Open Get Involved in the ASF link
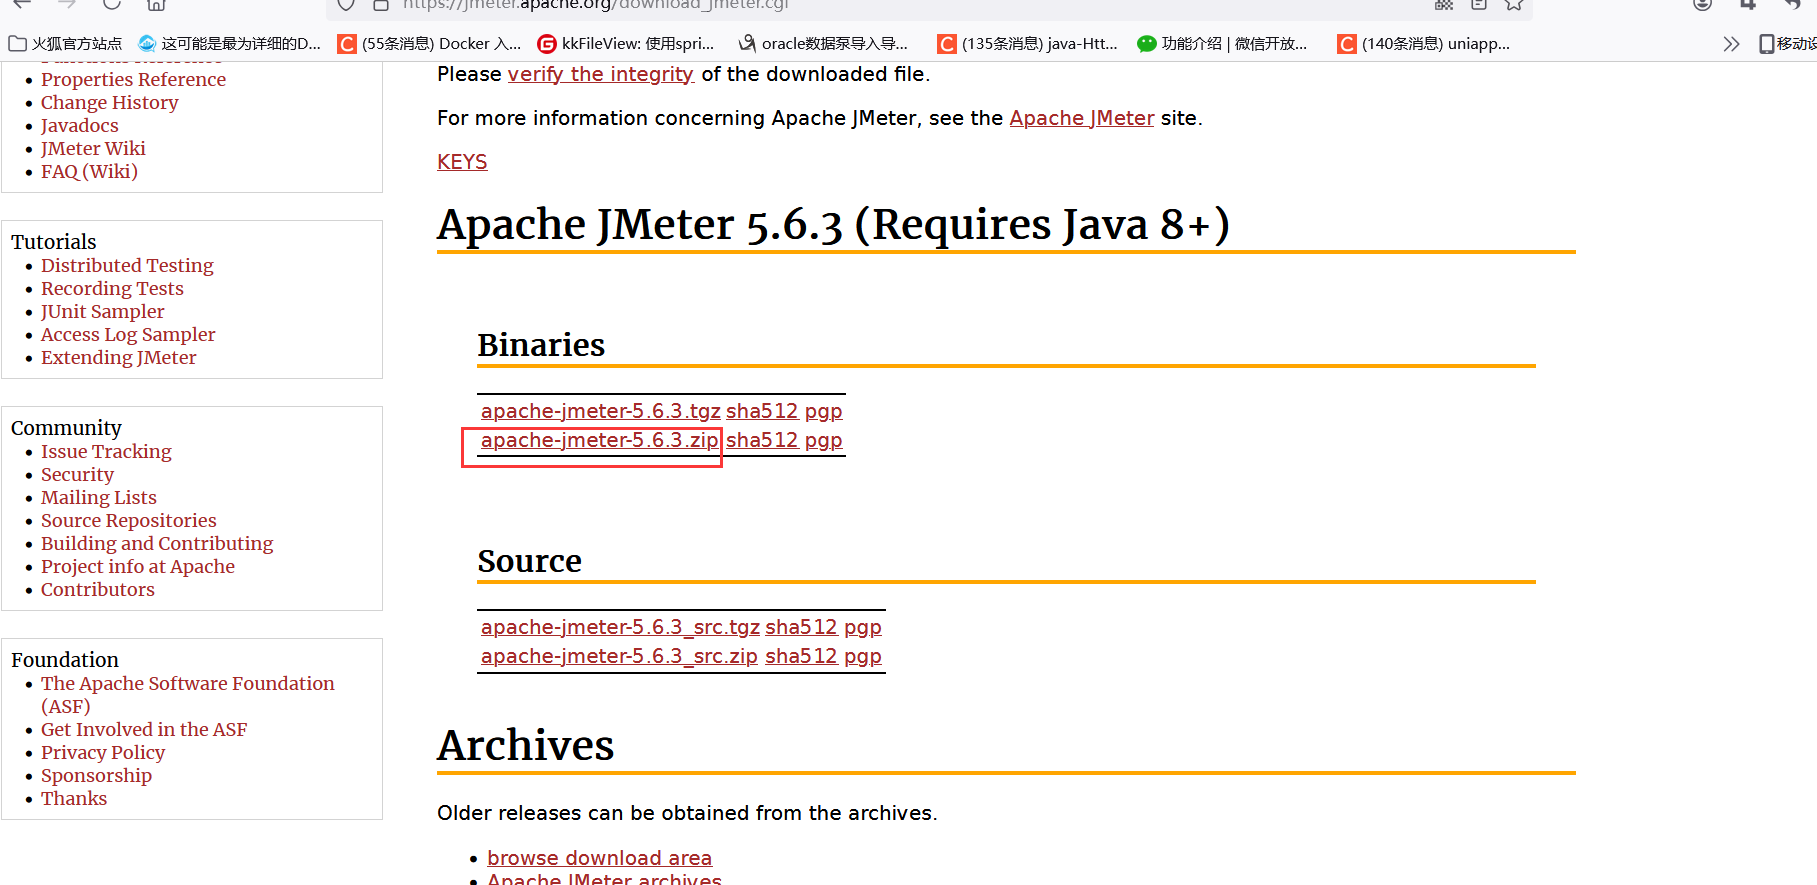This screenshot has width=1817, height=885. pyautogui.click(x=144, y=729)
